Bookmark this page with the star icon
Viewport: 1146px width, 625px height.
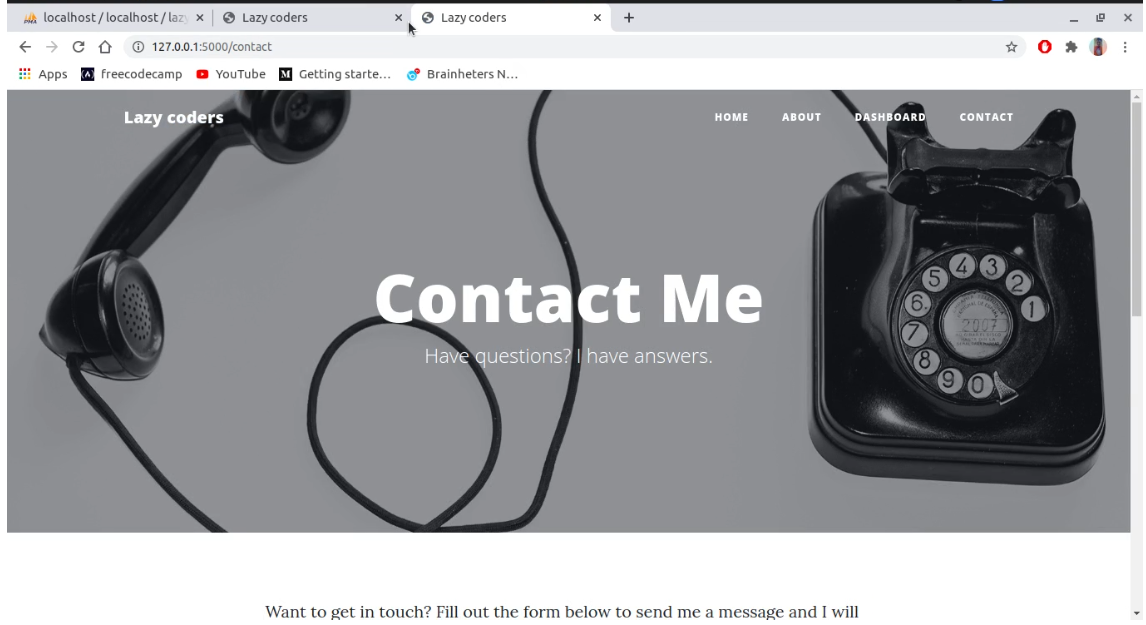click(1012, 47)
